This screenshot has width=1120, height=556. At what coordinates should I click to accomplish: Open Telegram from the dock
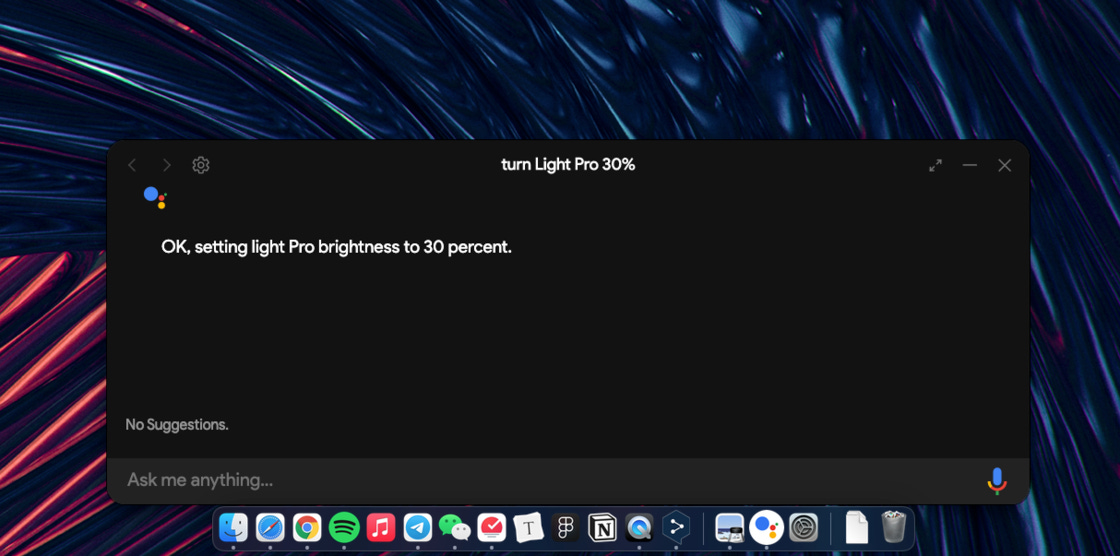tap(418, 528)
